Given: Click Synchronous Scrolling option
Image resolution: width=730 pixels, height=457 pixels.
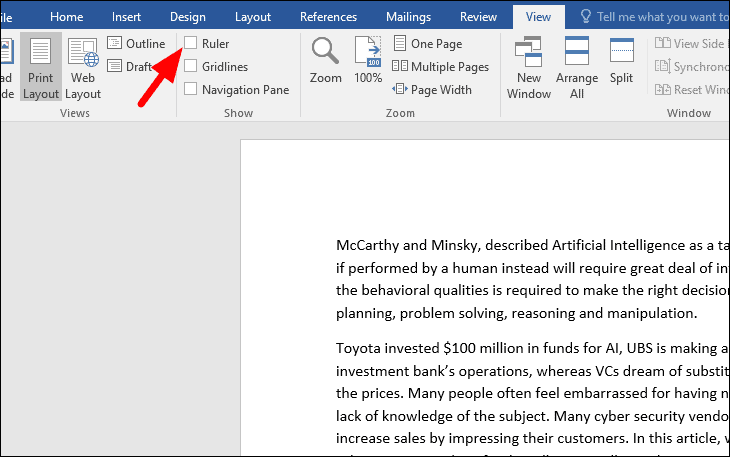Looking at the screenshot, I should (x=691, y=67).
